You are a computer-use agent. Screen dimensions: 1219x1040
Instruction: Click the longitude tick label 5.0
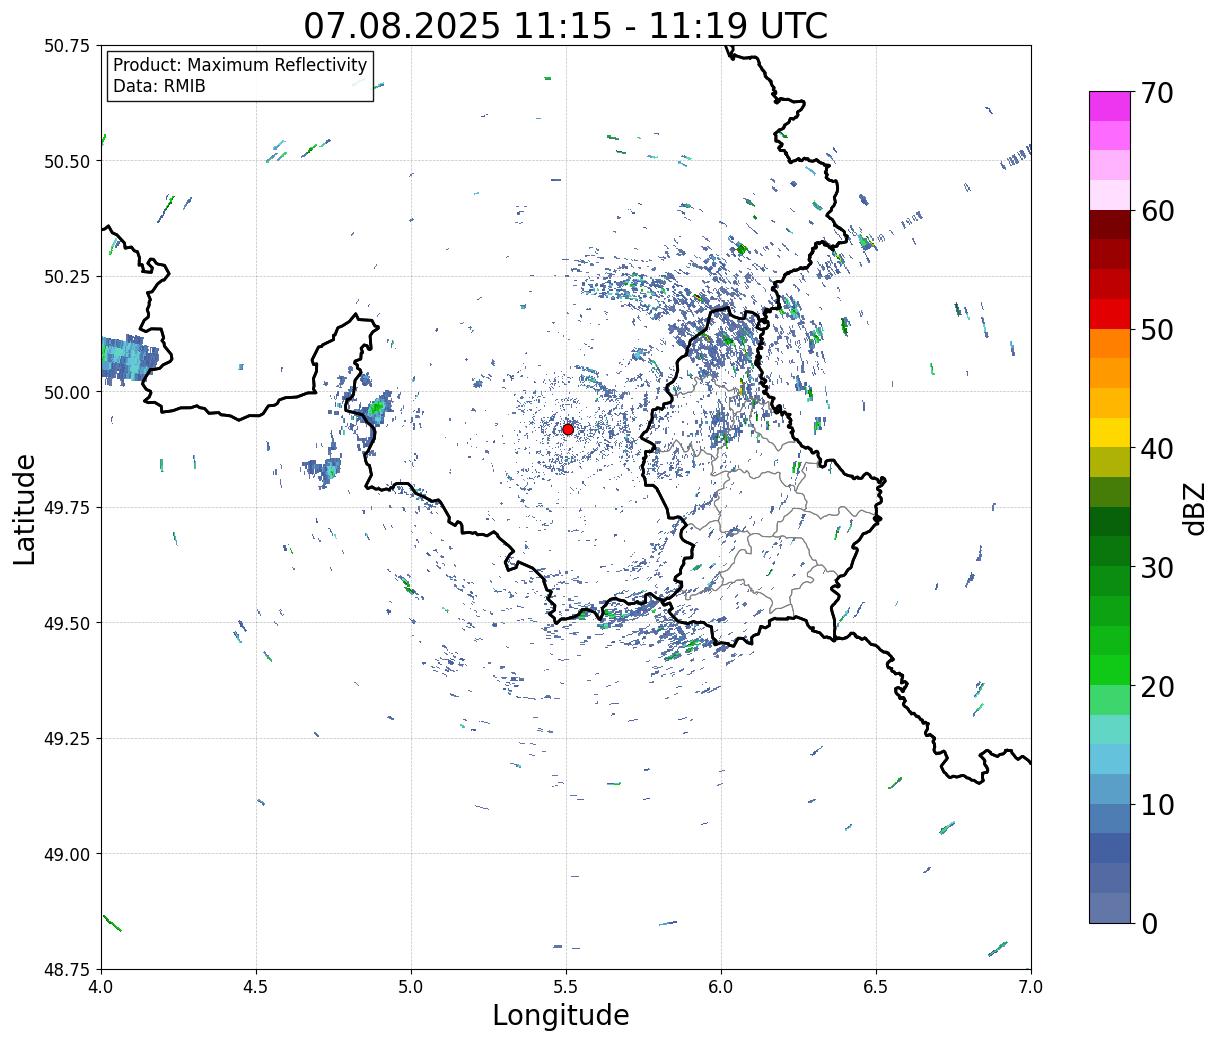411,987
